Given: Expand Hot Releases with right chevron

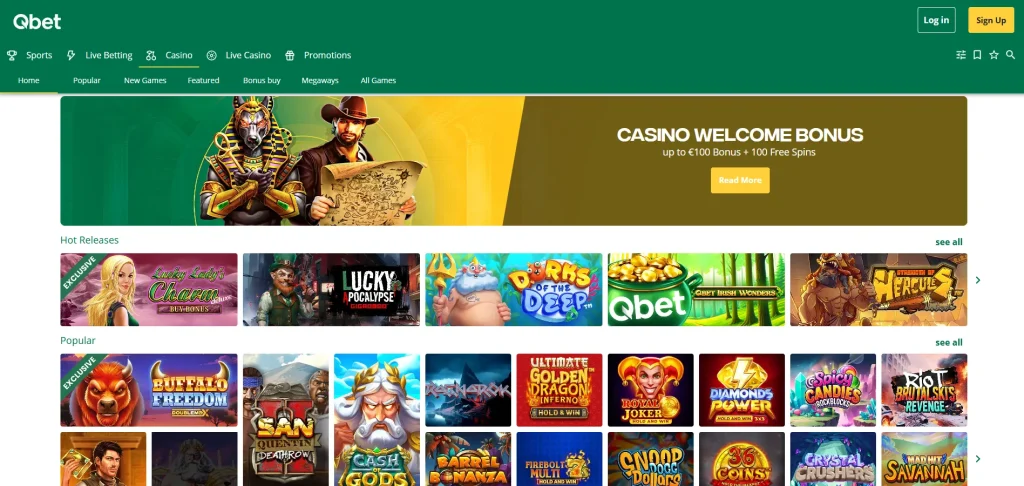Looking at the screenshot, I should pyautogui.click(x=978, y=280).
